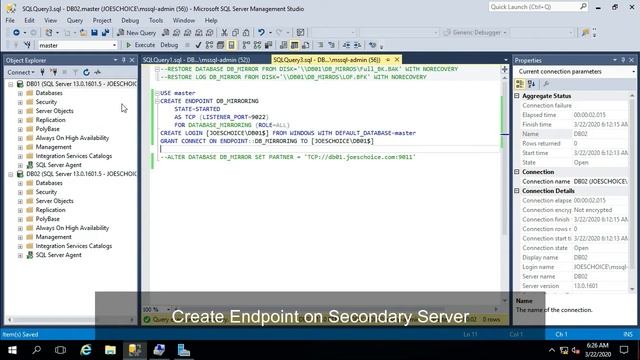This screenshot has height=360, width=640.
Task: Click the Execute button
Action: [140, 45]
